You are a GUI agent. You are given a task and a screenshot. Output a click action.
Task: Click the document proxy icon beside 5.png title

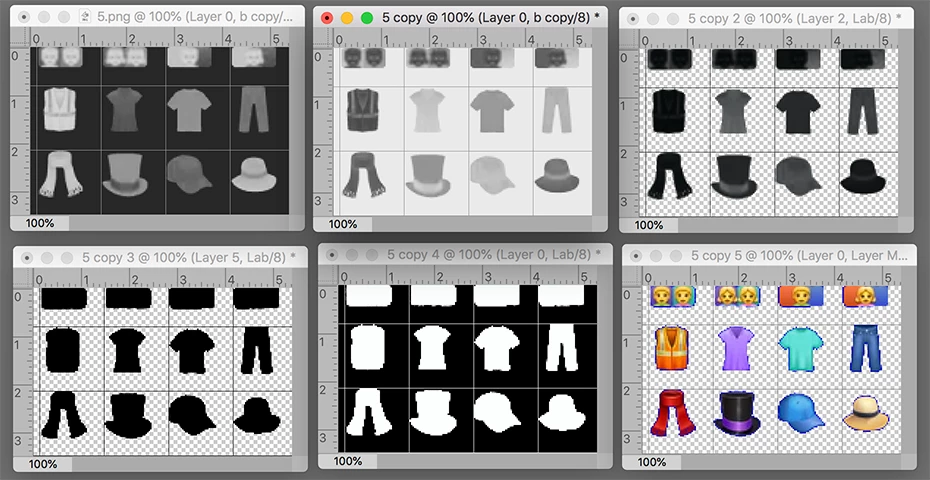pyautogui.click(x=85, y=17)
